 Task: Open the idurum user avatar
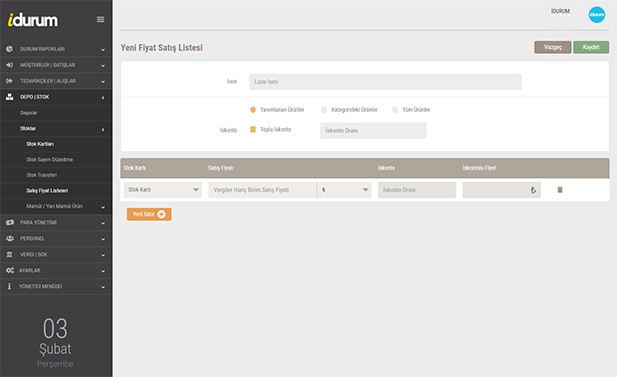597,15
